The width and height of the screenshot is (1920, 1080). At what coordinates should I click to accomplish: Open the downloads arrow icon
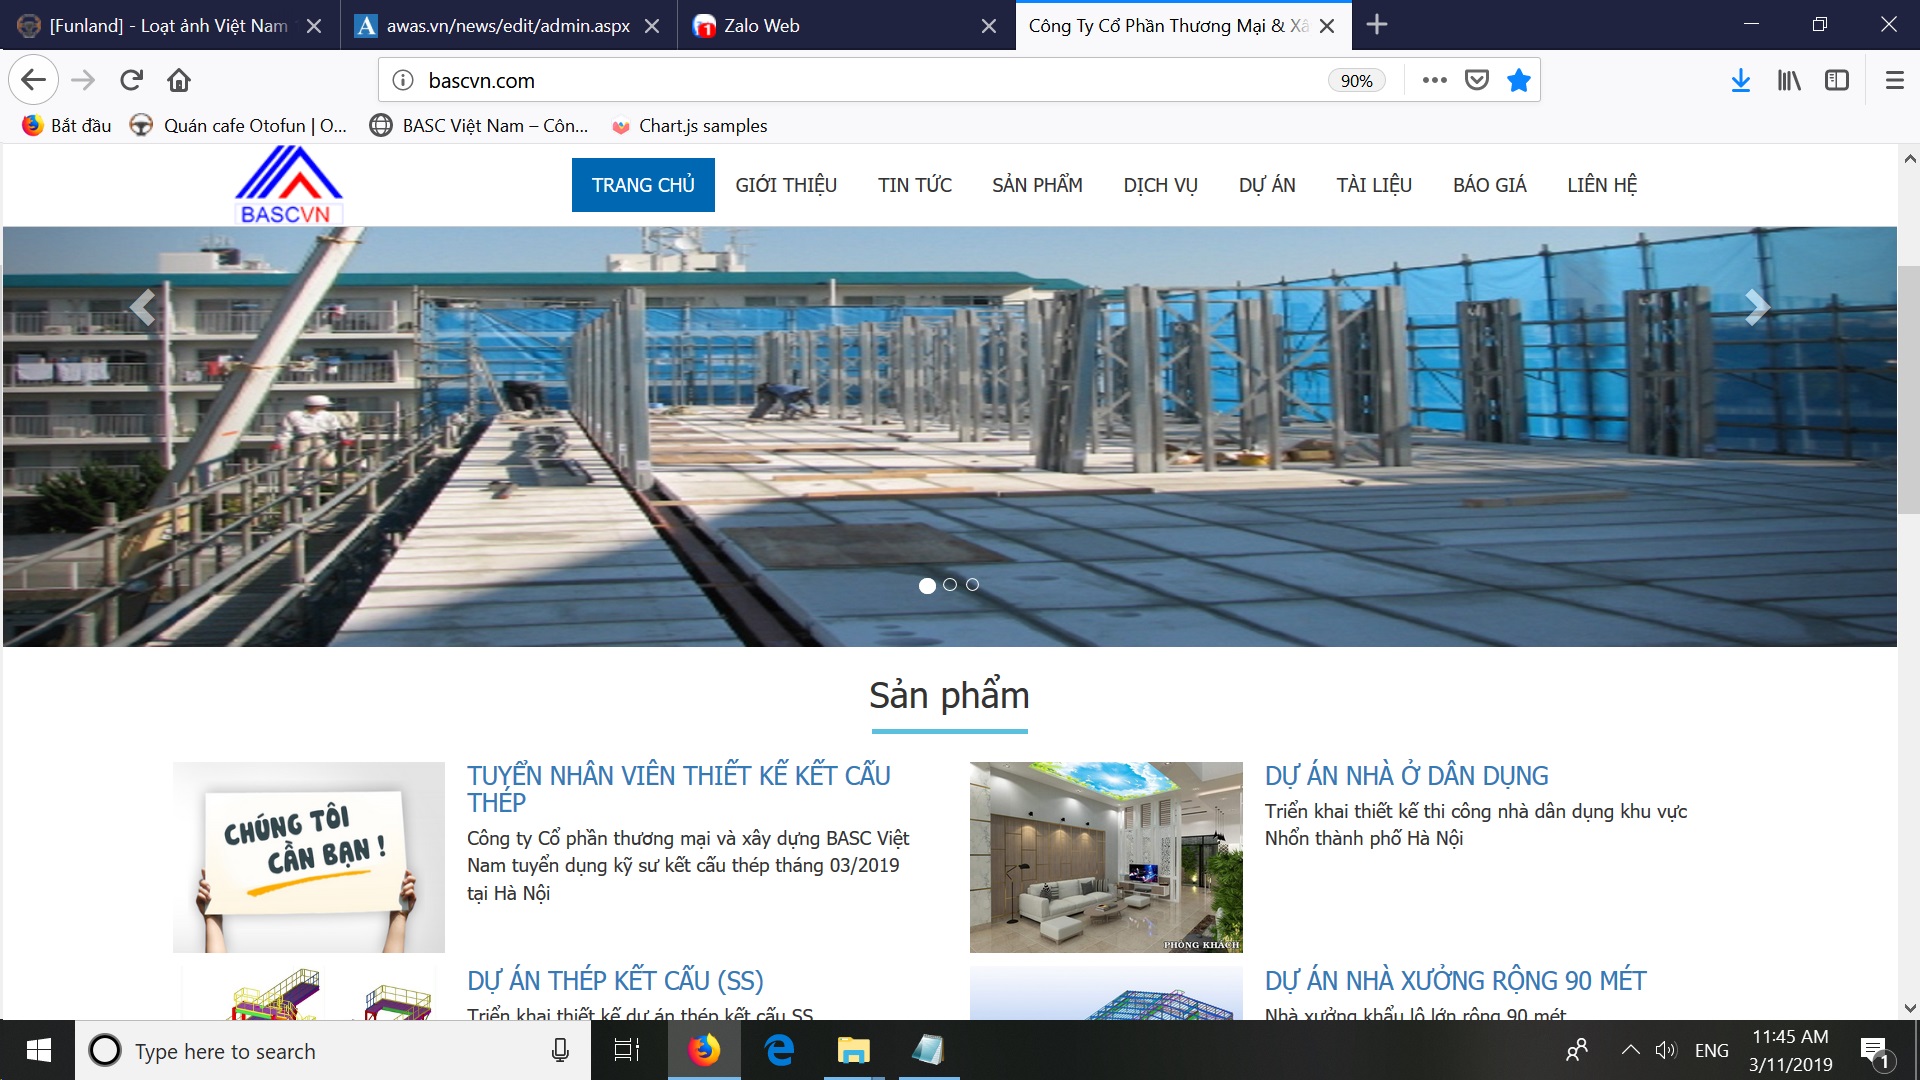tap(1740, 80)
